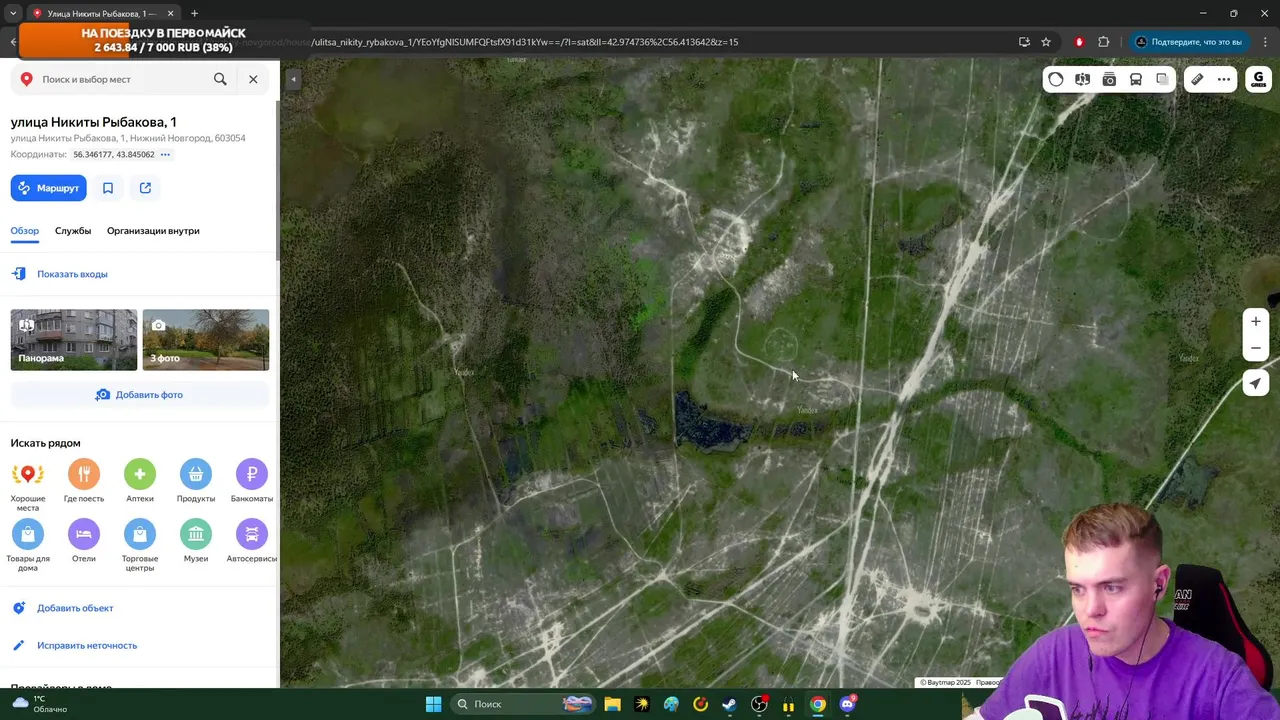
Task: Click the search magnifier icon in sidebar
Action: pyautogui.click(x=220, y=79)
